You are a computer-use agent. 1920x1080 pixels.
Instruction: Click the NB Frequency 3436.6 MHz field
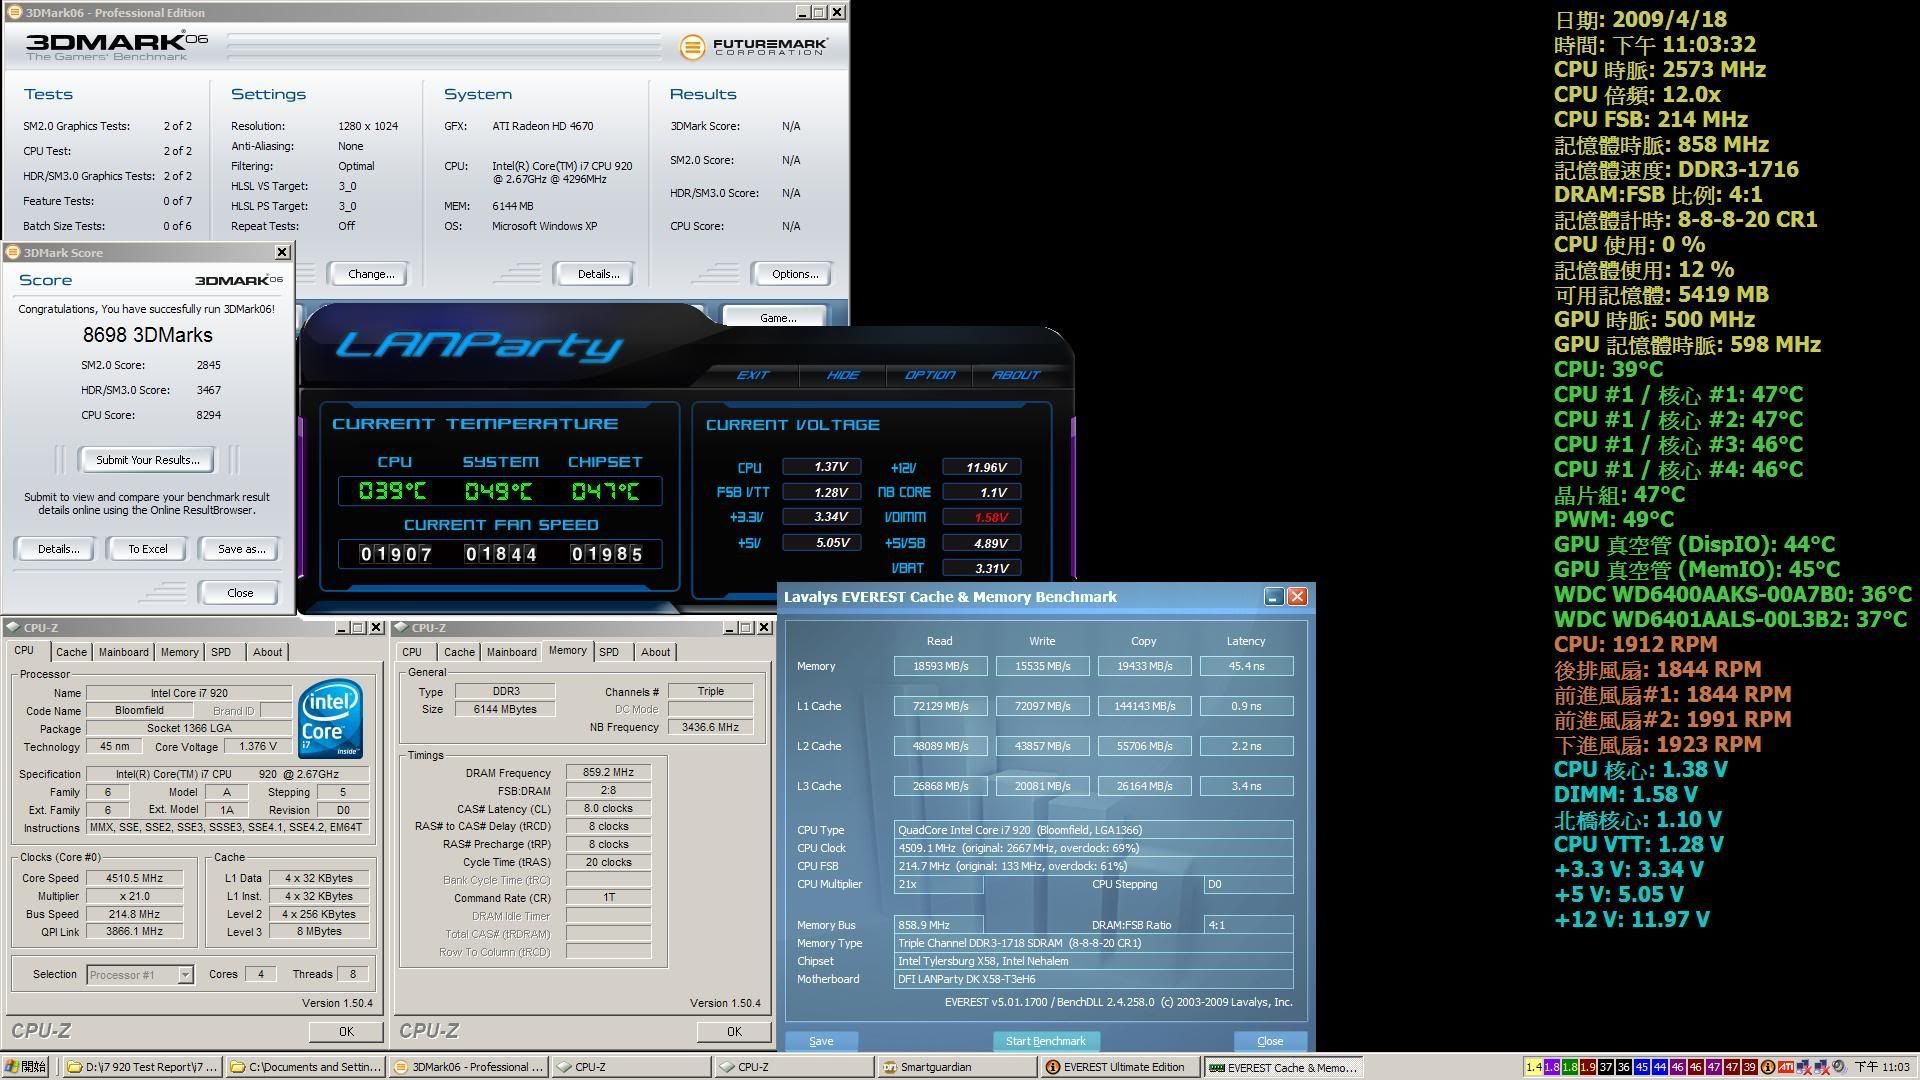click(711, 727)
